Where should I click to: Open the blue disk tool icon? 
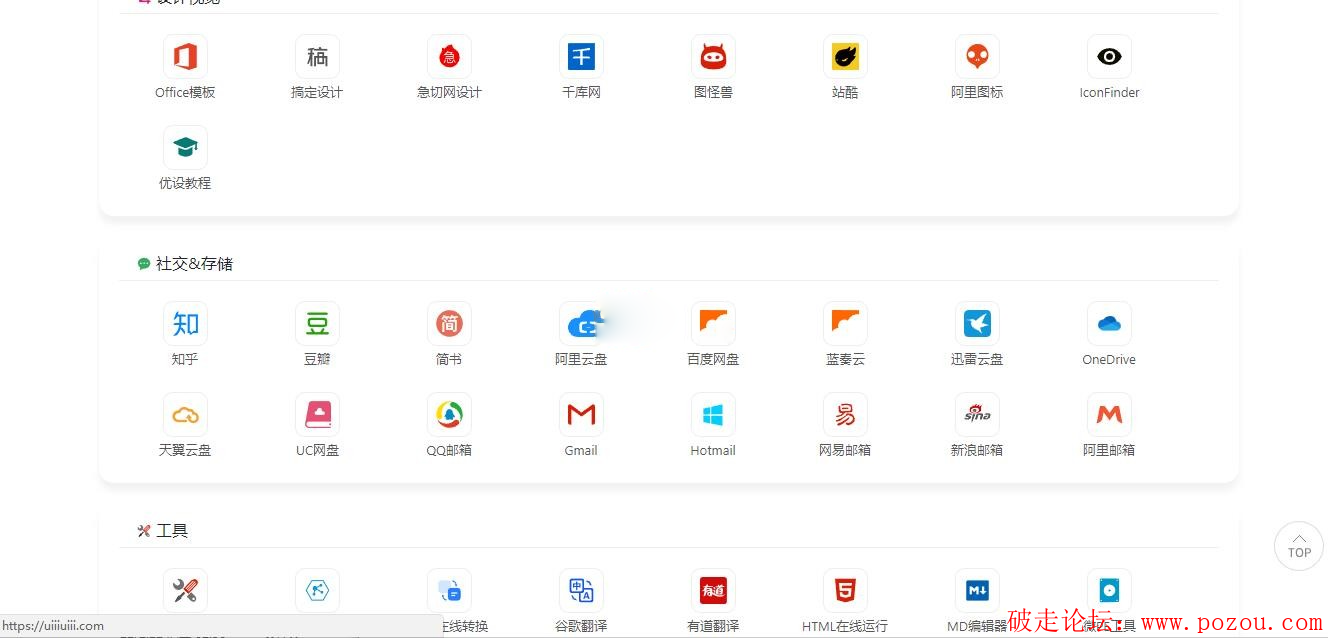click(1109, 591)
